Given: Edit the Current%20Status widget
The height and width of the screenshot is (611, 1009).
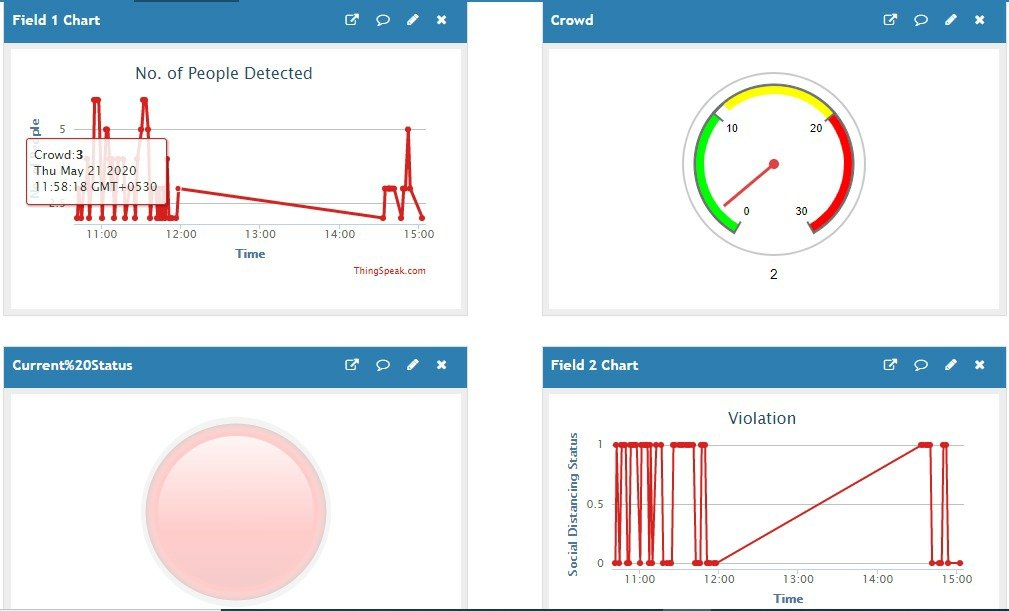Looking at the screenshot, I should pyautogui.click(x=412, y=365).
